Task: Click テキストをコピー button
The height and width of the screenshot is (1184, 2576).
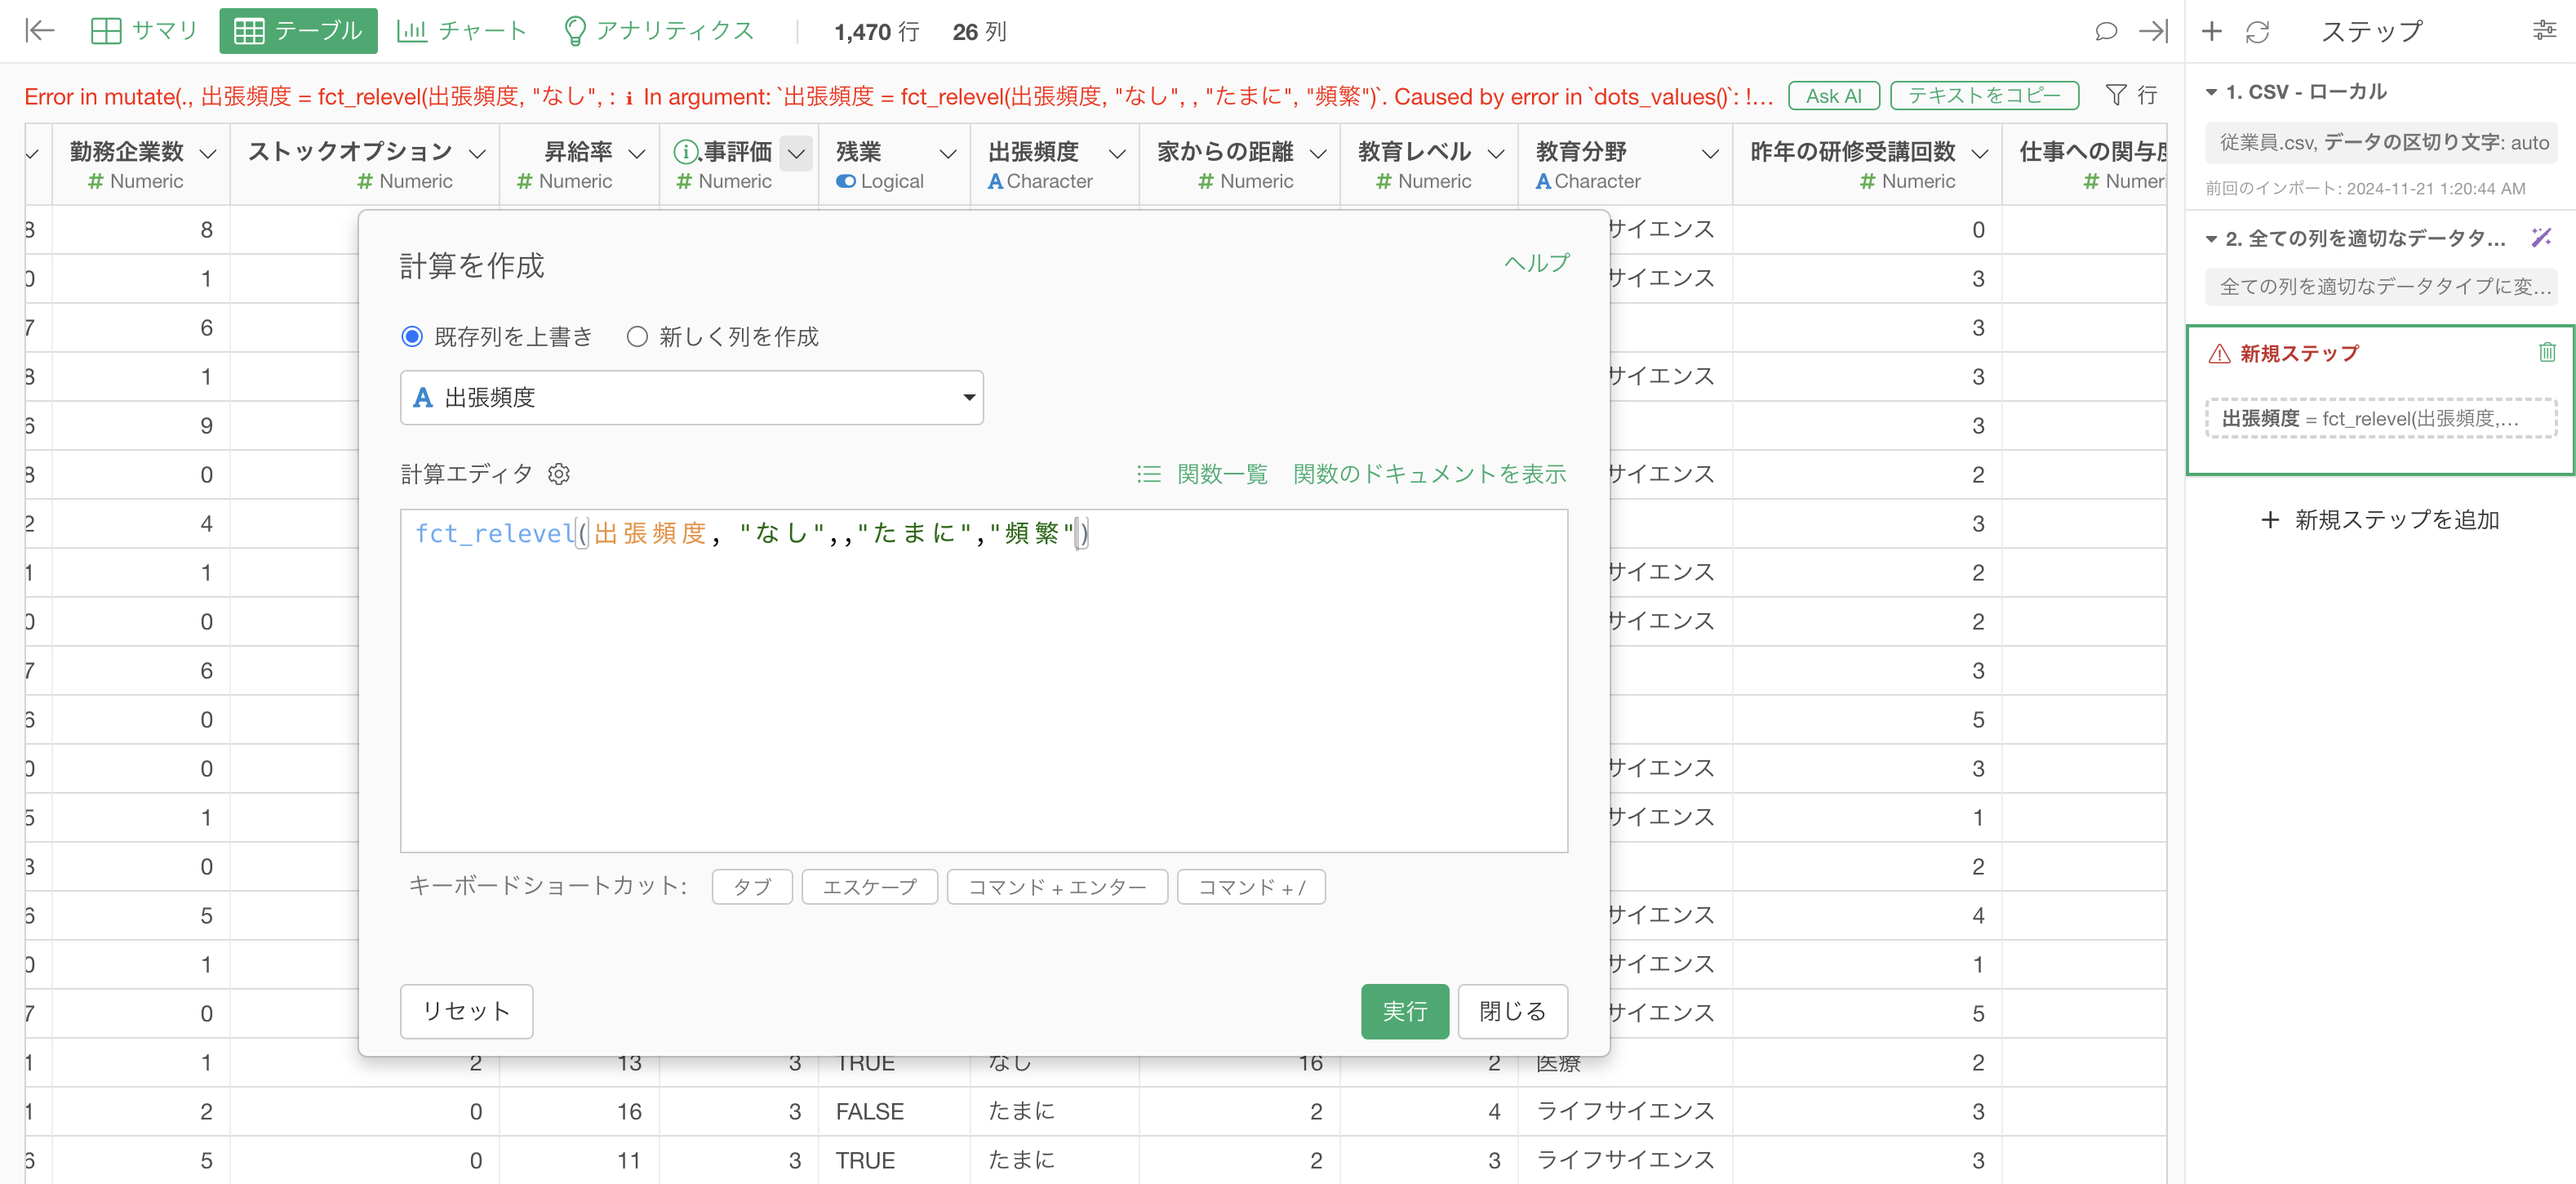Action: pyautogui.click(x=1984, y=96)
